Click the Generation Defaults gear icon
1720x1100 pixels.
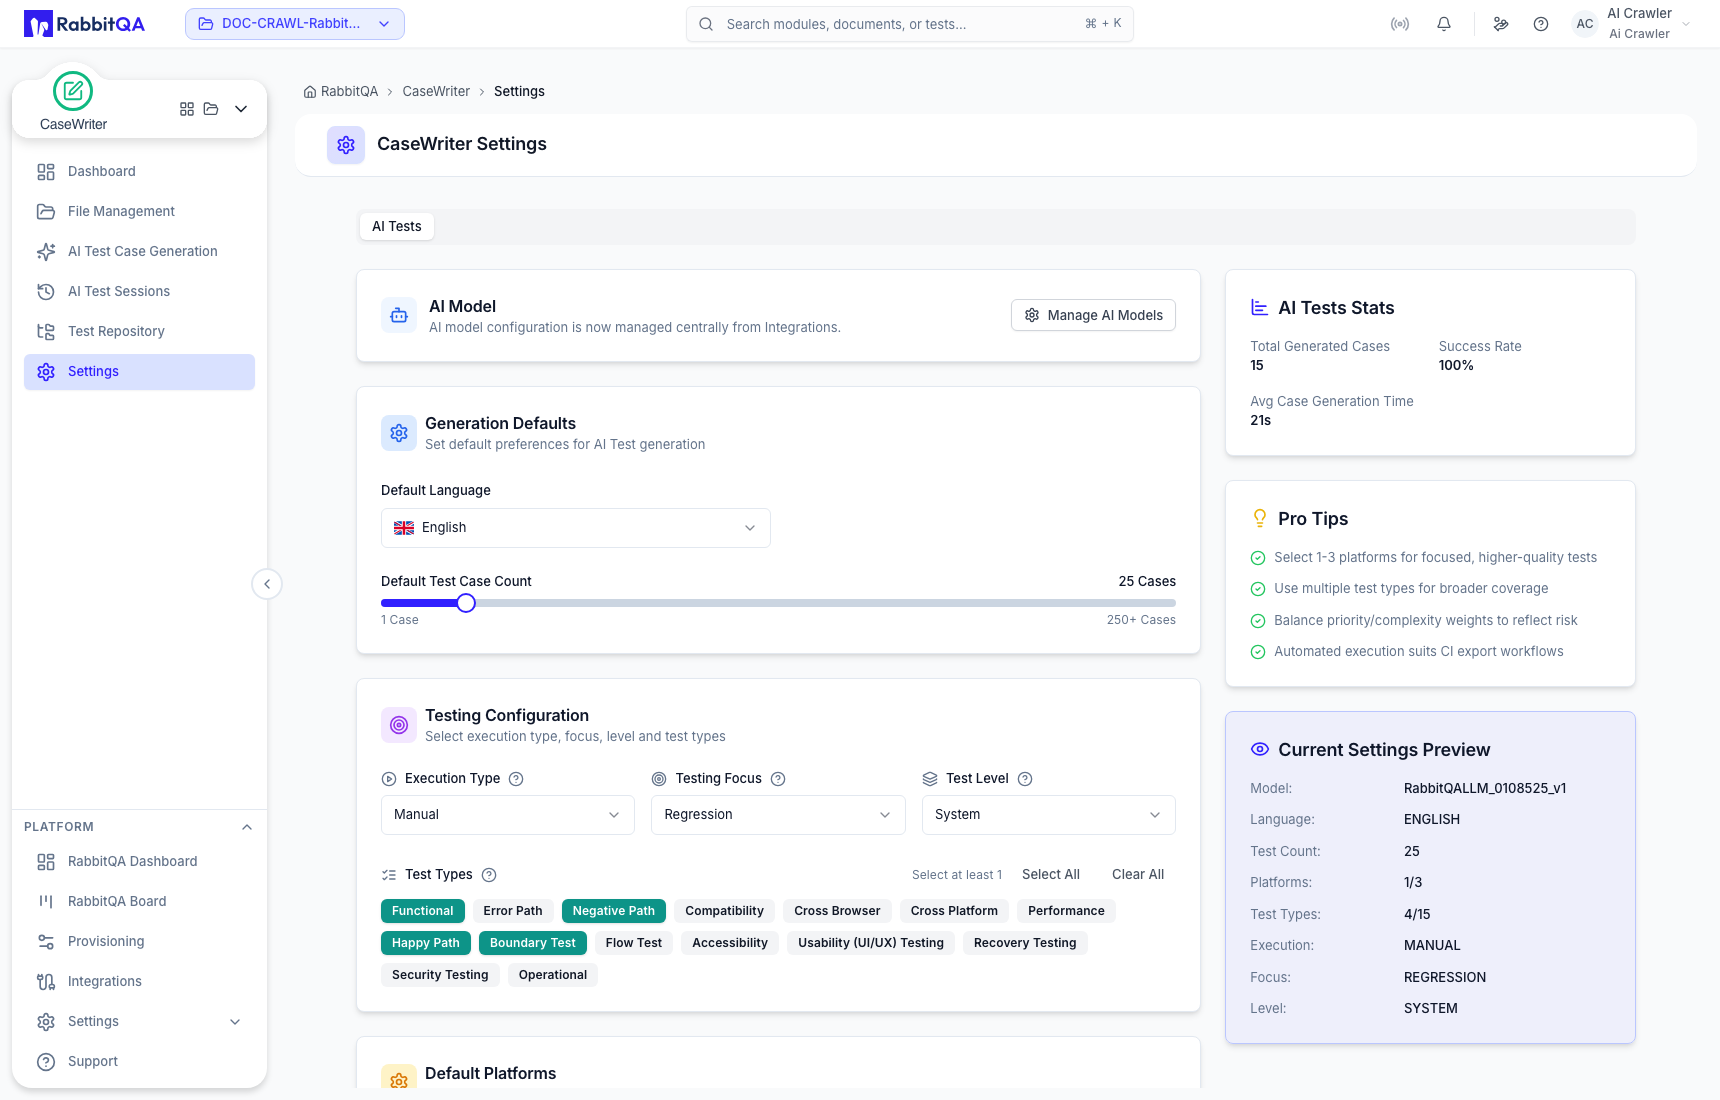click(x=399, y=433)
